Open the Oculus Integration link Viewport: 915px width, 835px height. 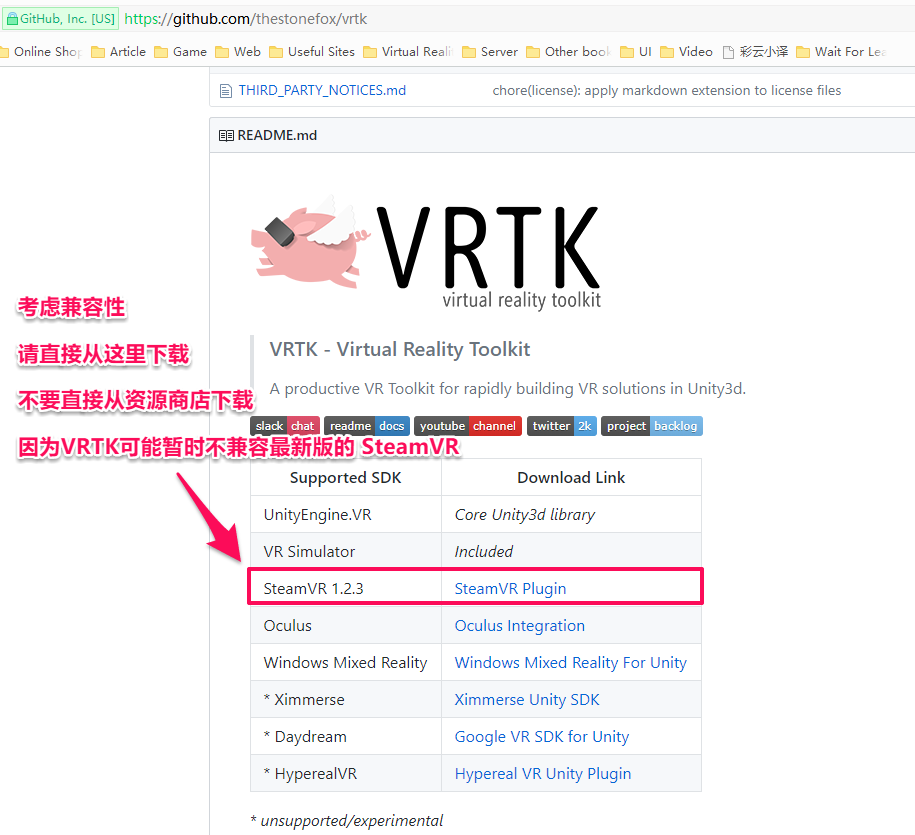pos(519,625)
